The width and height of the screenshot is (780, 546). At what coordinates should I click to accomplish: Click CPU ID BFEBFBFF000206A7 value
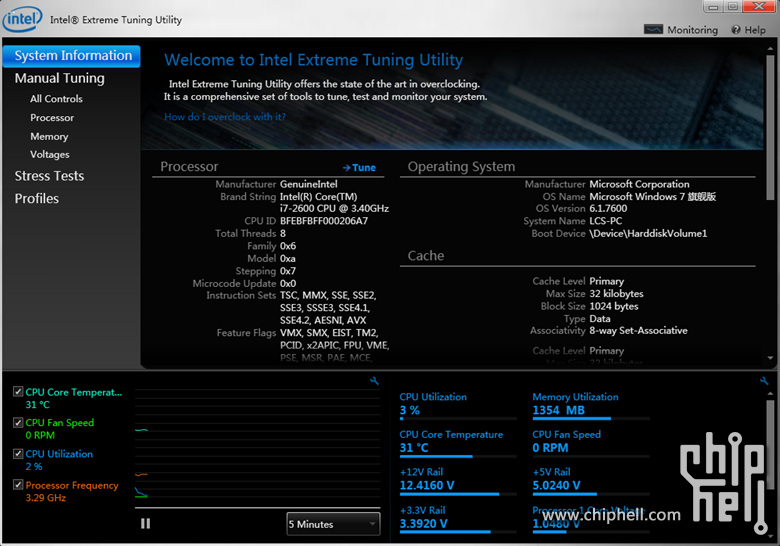pyautogui.click(x=324, y=221)
